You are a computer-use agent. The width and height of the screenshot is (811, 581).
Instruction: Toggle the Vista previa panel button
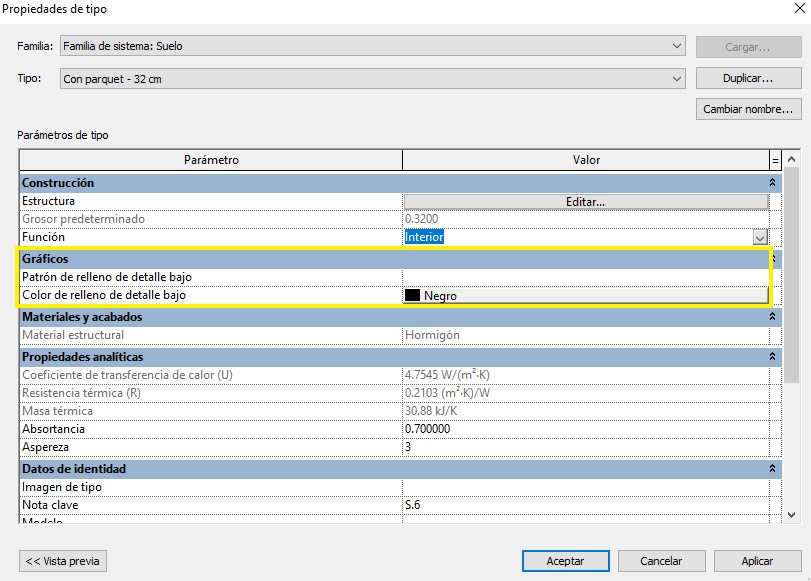[63, 561]
